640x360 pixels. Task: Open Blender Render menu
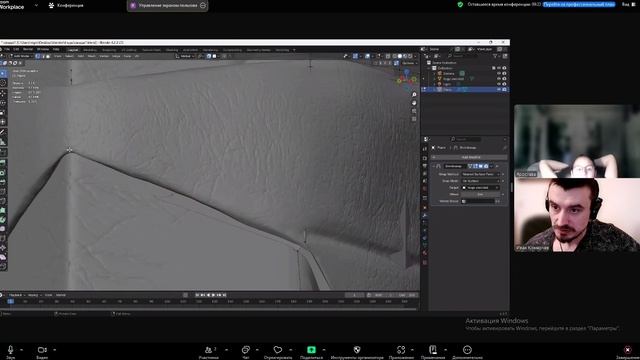28,49
